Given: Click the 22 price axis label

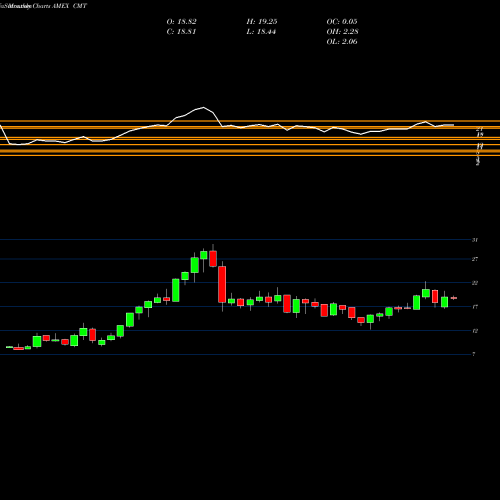Looking at the screenshot, I should pos(475,283).
